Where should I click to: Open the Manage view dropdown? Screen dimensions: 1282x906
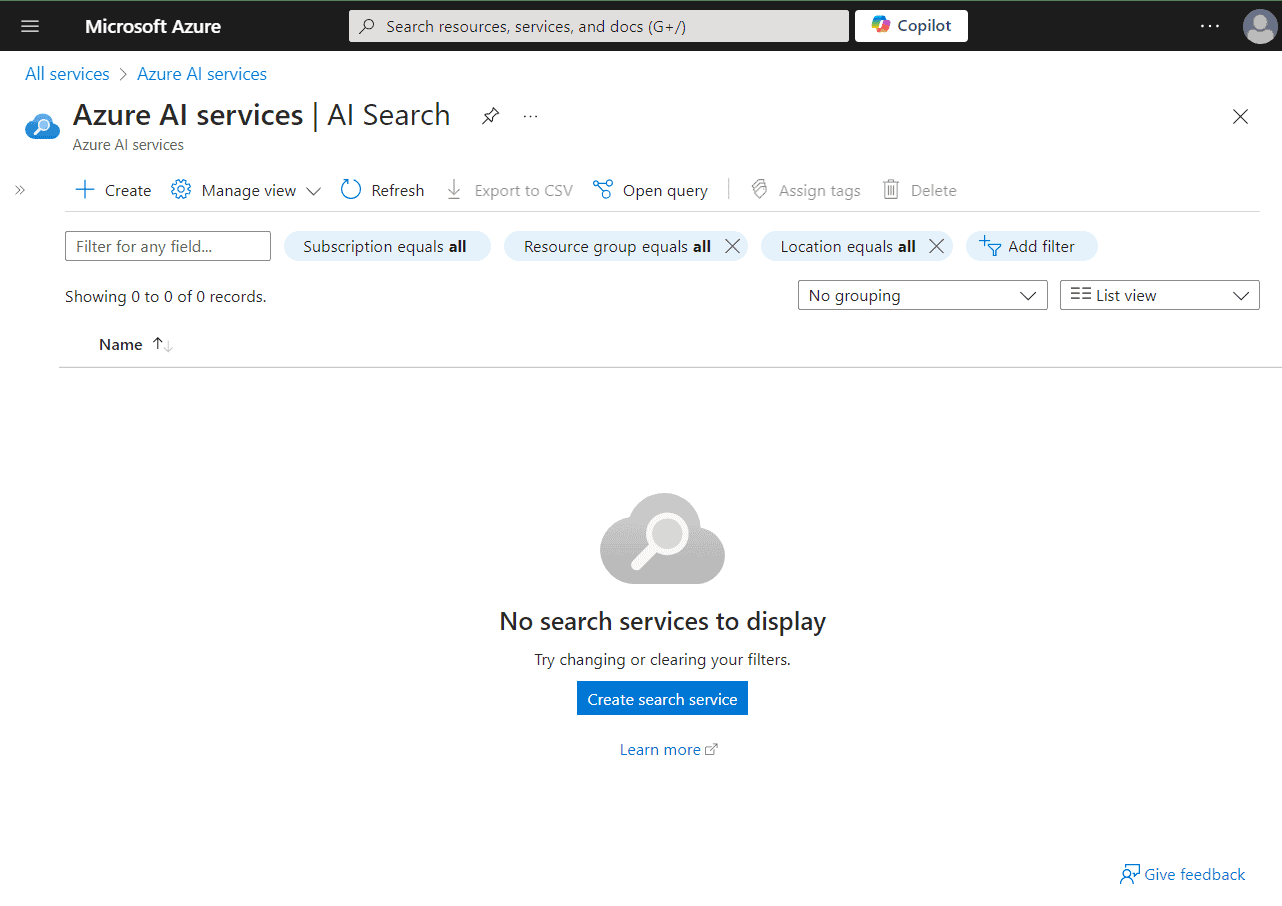[246, 190]
